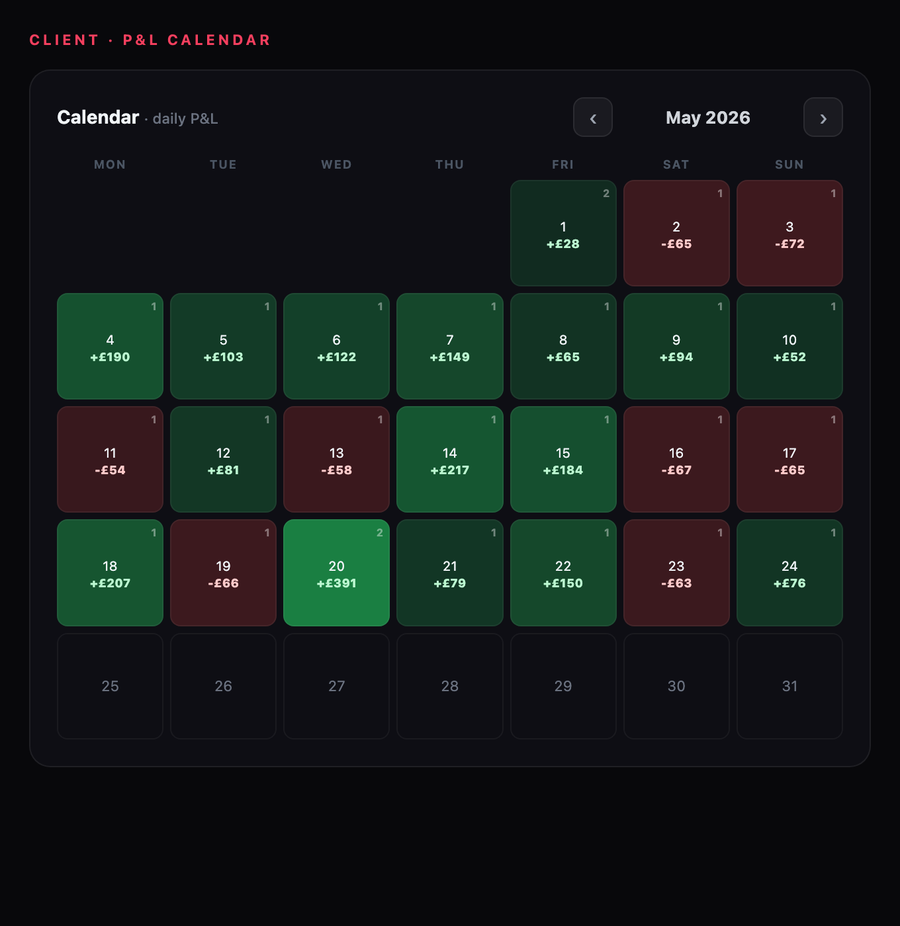Open day 17 loss of -£65
900x926 pixels.
tap(790, 459)
